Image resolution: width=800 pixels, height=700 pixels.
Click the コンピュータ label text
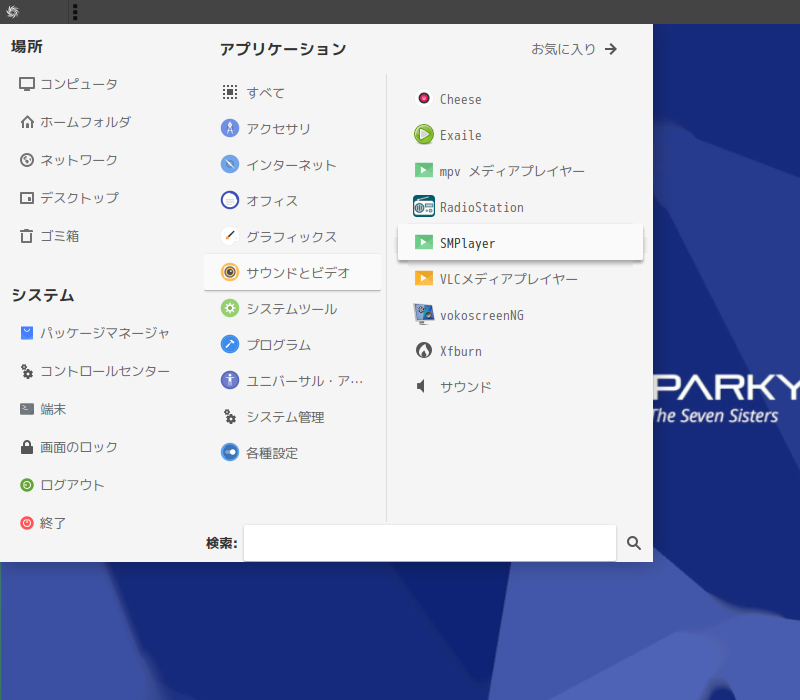coord(79,84)
